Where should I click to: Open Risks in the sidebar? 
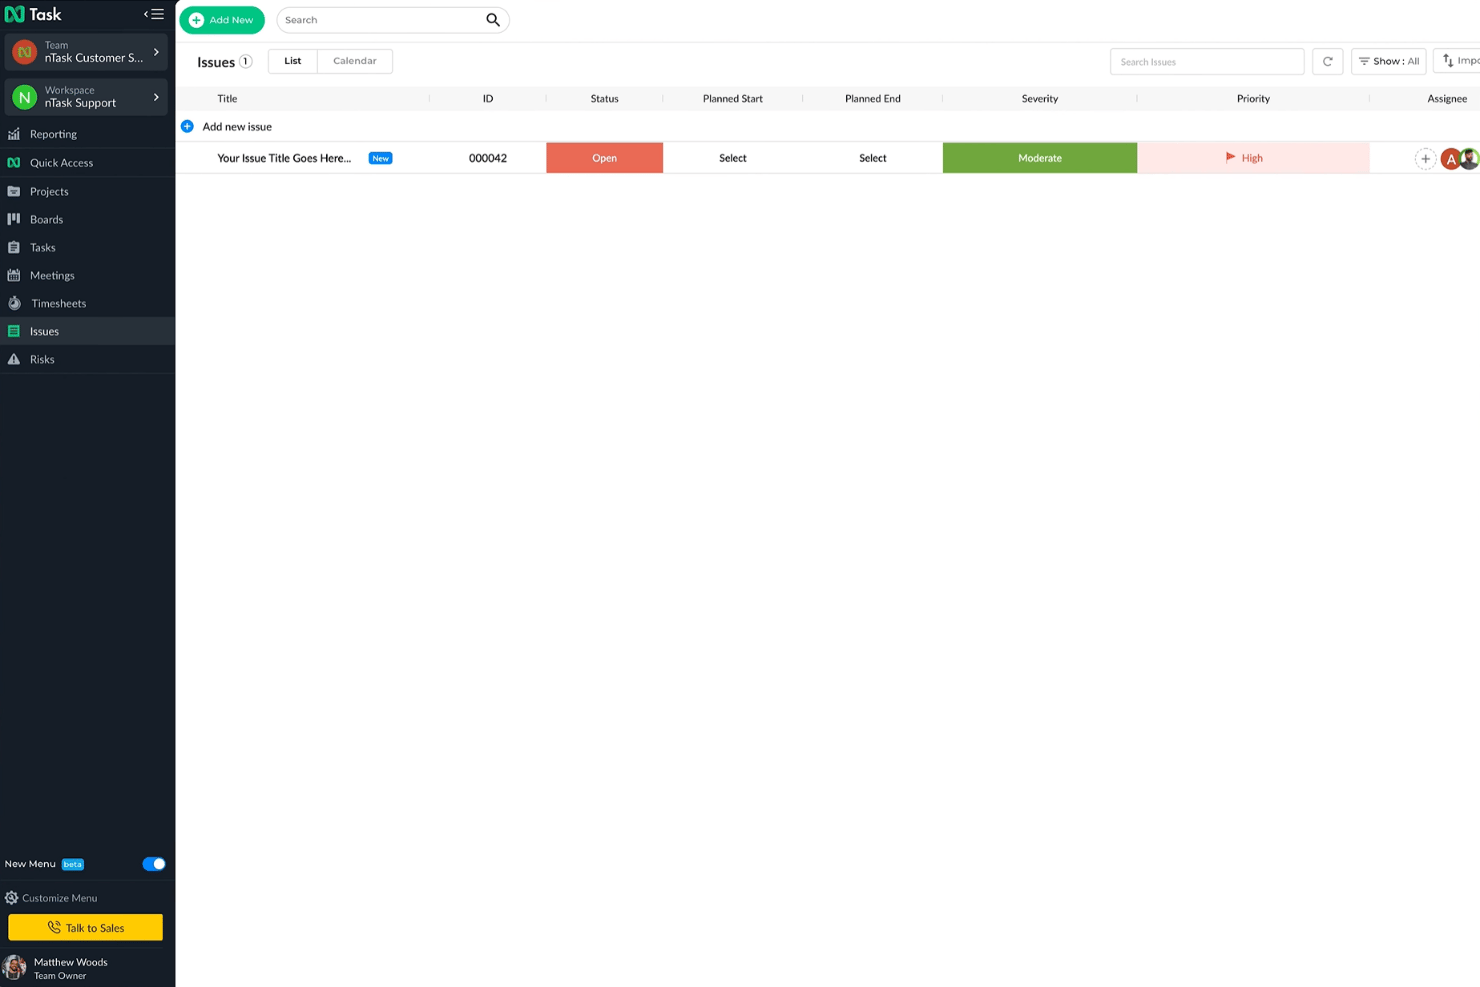tap(87, 359)
